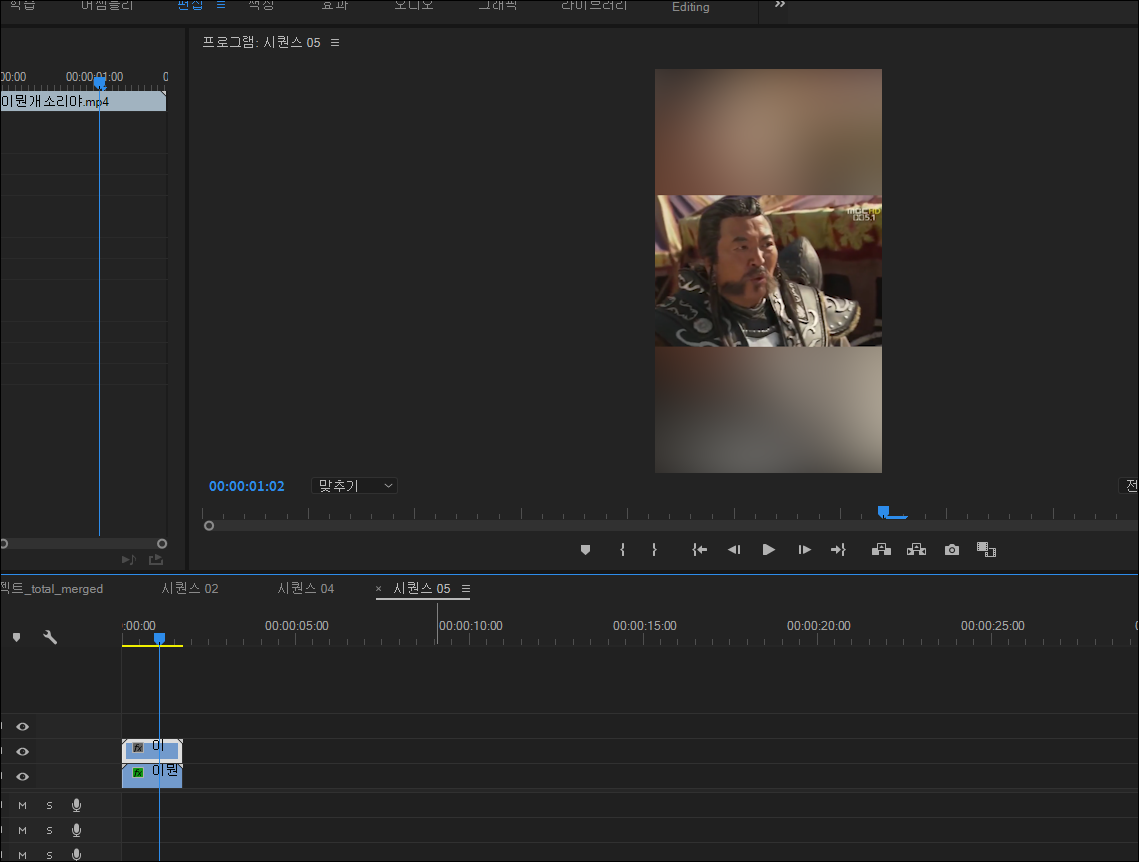Select the upper video clip in timeline

point(152,751)
